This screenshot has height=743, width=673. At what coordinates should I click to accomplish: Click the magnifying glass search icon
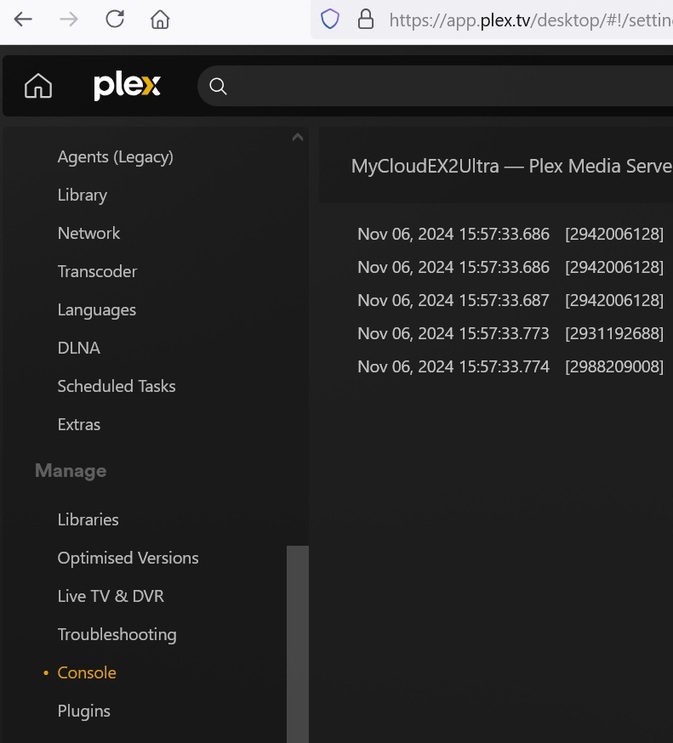[218, 87]
